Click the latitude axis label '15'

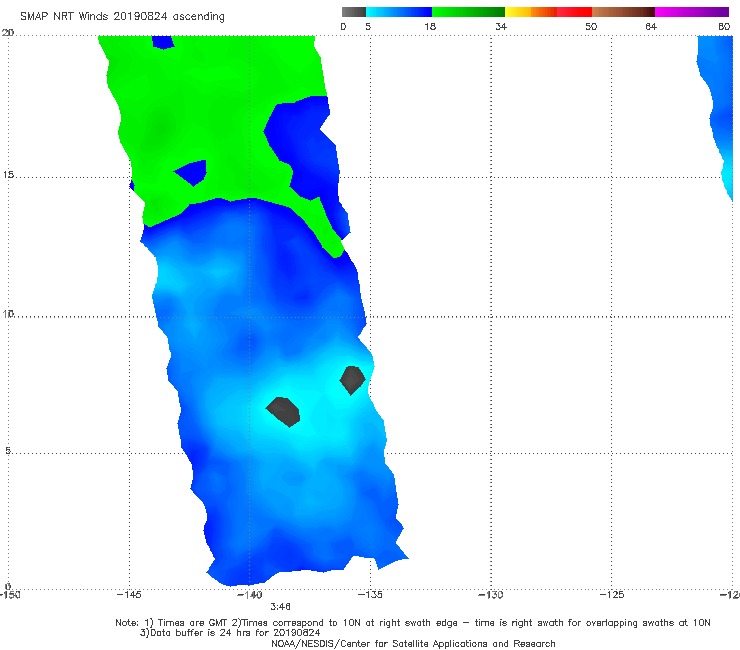point(8,175)
